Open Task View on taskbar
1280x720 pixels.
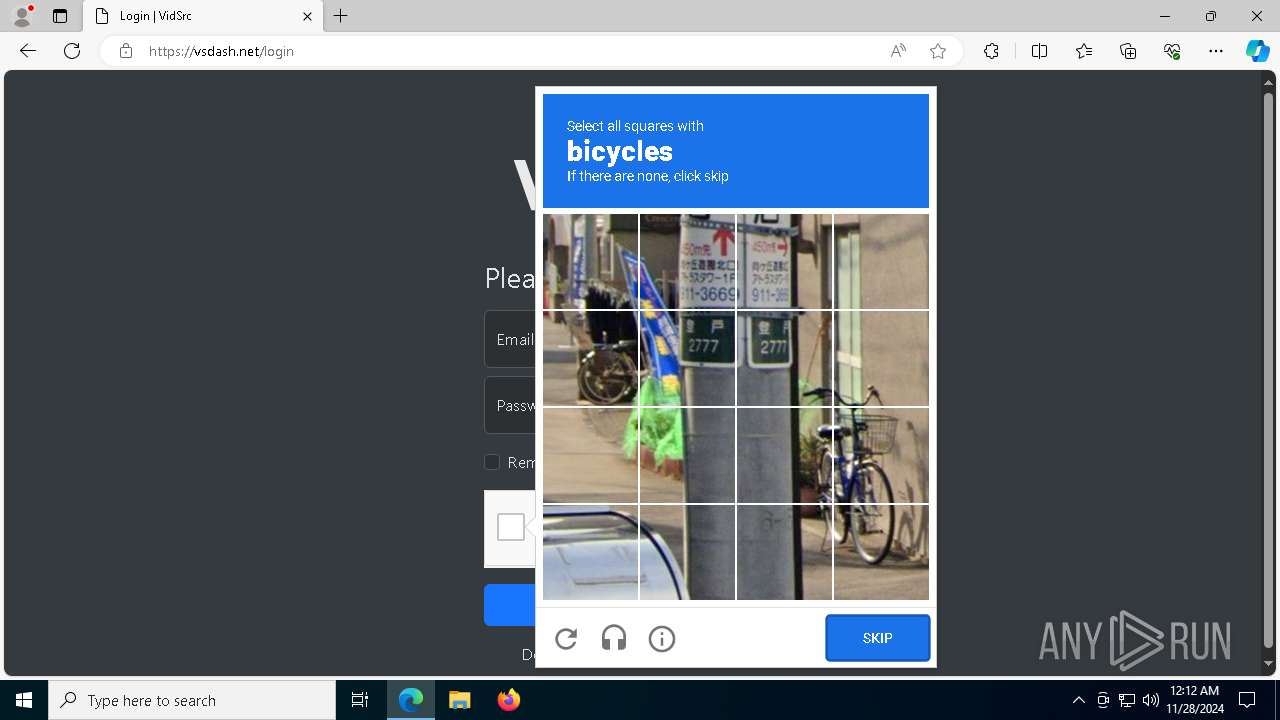(x=360, y=700)
